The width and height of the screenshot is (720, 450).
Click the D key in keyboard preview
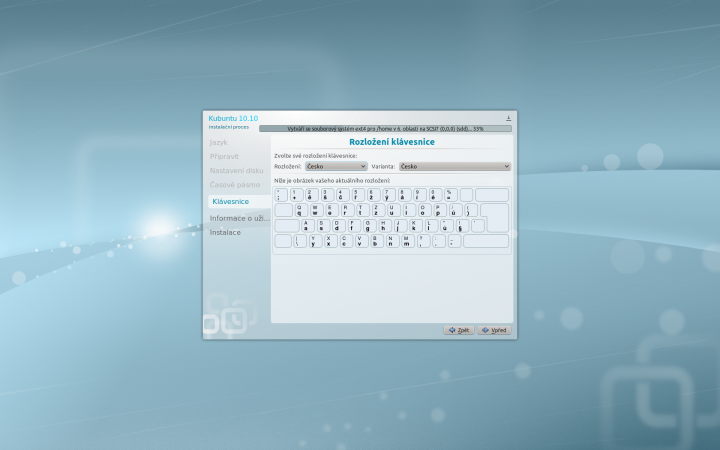click(338, 225)
